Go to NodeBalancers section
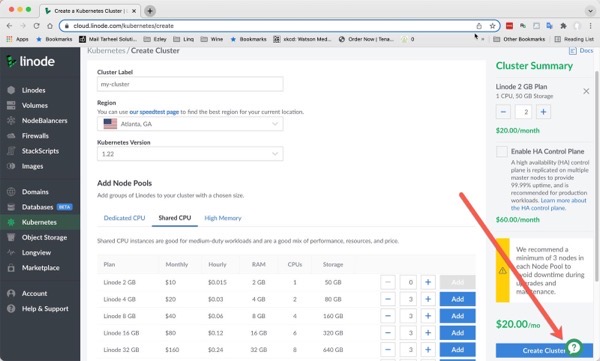This screenshot has width=600, height=361. (44, 121)
